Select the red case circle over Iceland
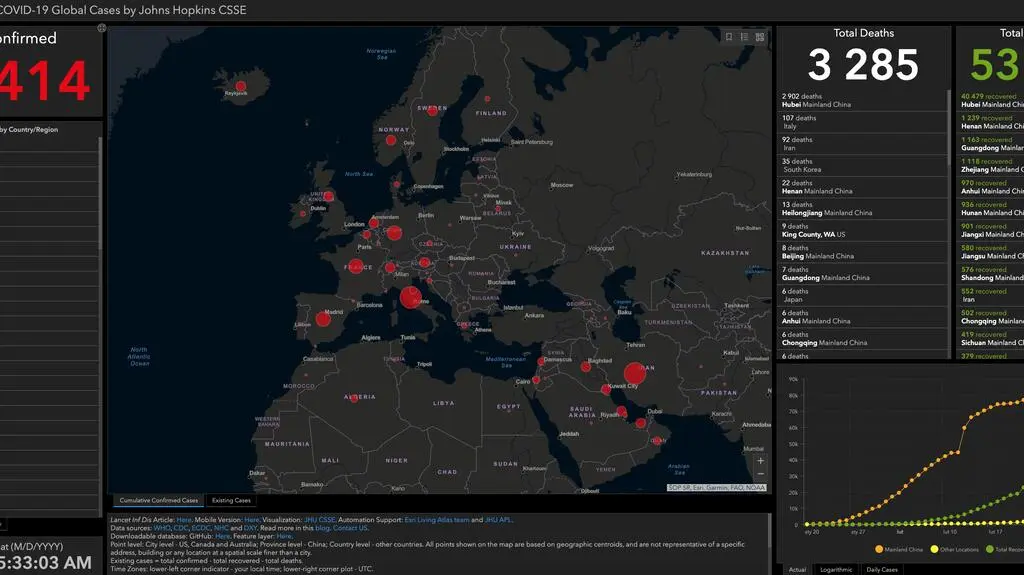The image size is (1024, 575). (x=241, y=86)
